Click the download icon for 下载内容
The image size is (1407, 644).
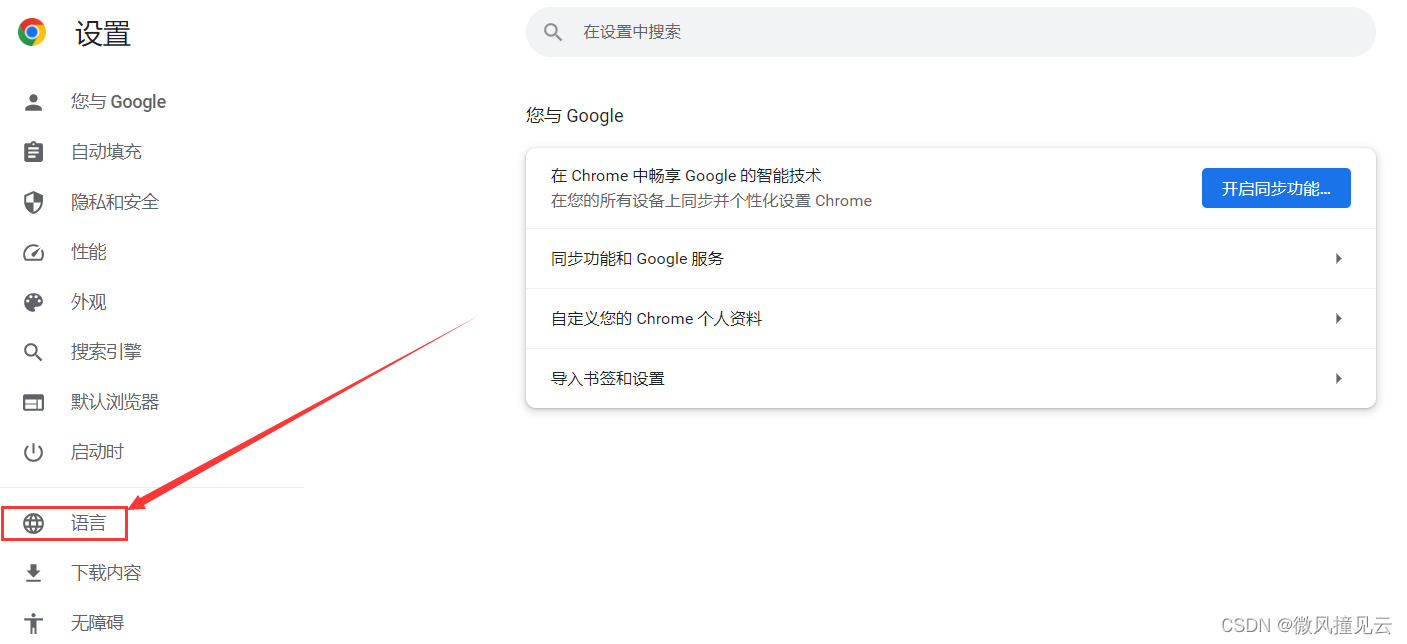(34, 573)
